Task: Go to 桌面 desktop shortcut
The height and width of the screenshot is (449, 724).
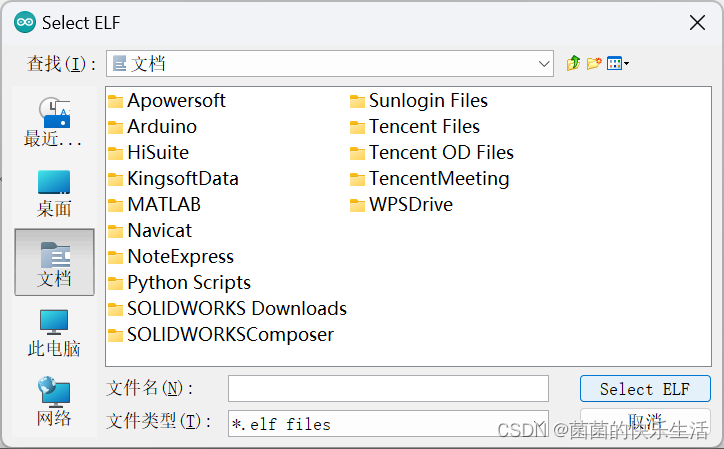Action: click(x=54, y=194)
